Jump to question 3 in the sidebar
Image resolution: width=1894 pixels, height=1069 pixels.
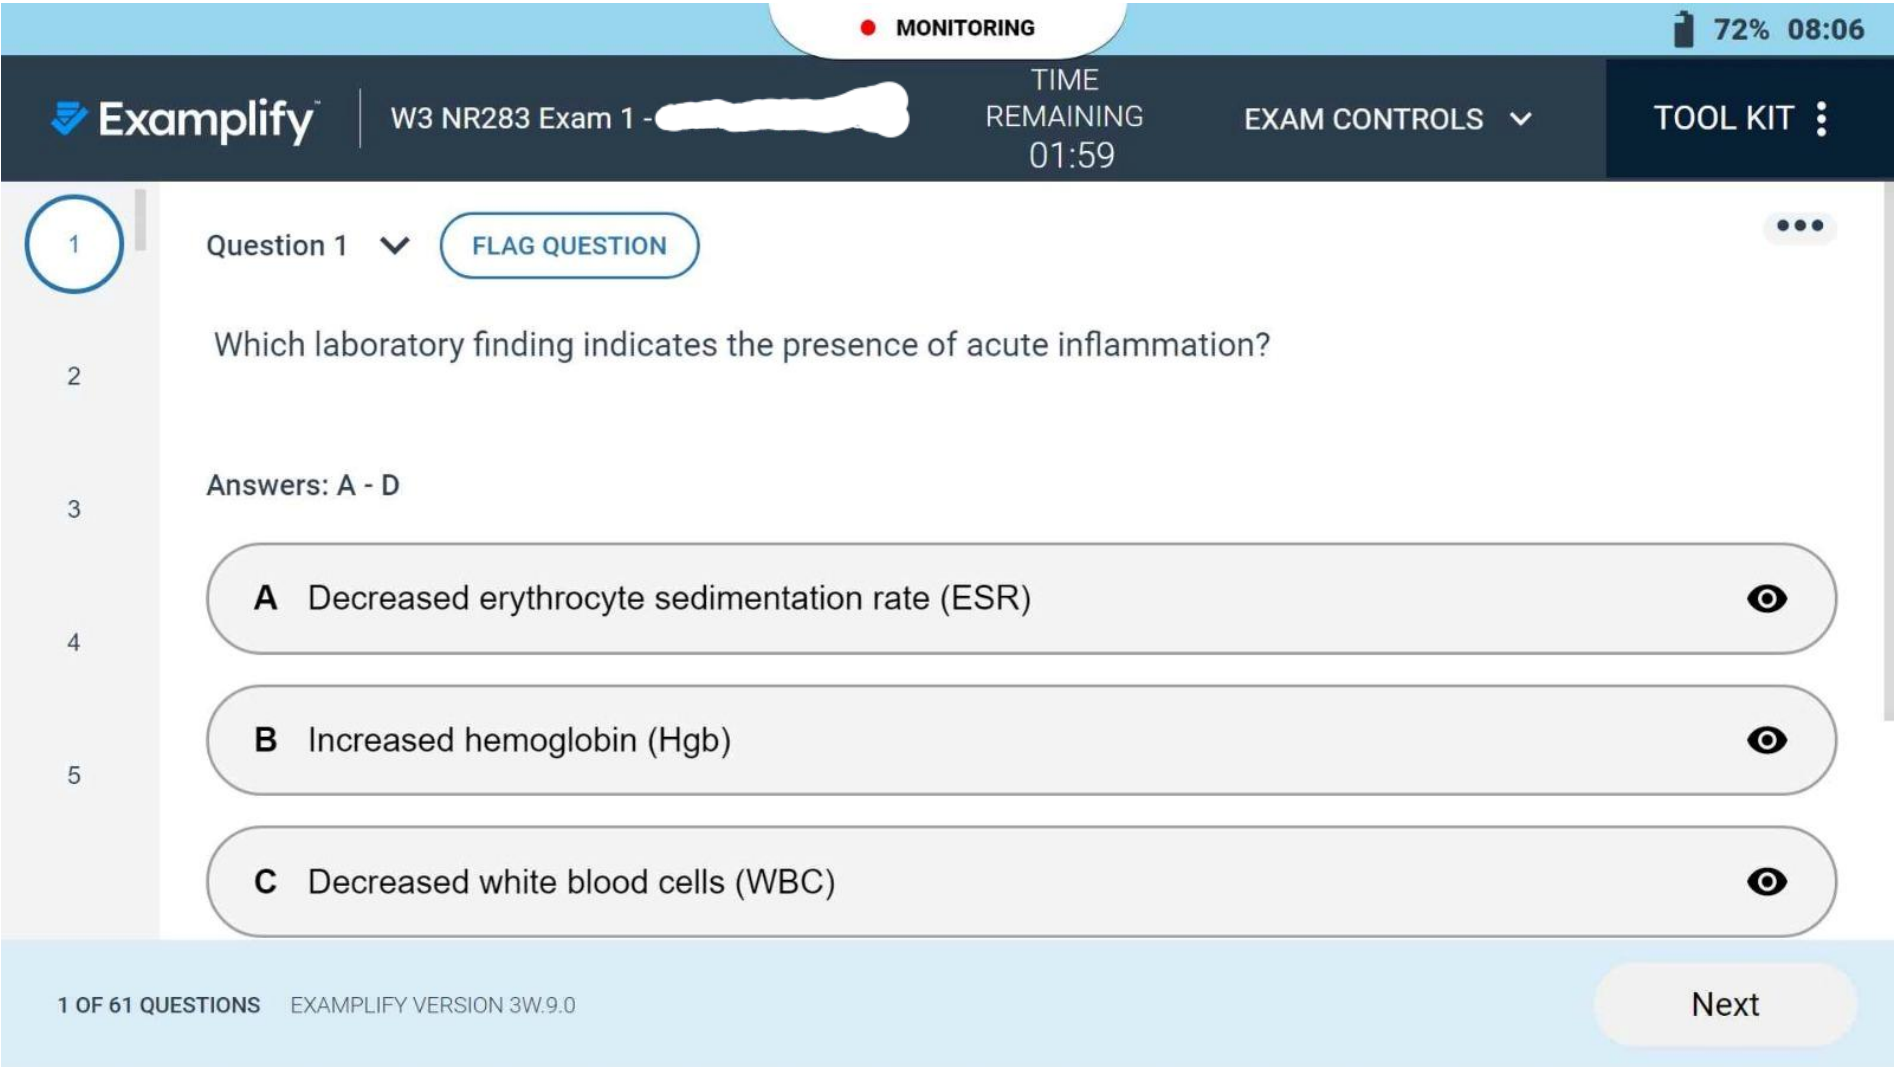[x=72, y=509]
